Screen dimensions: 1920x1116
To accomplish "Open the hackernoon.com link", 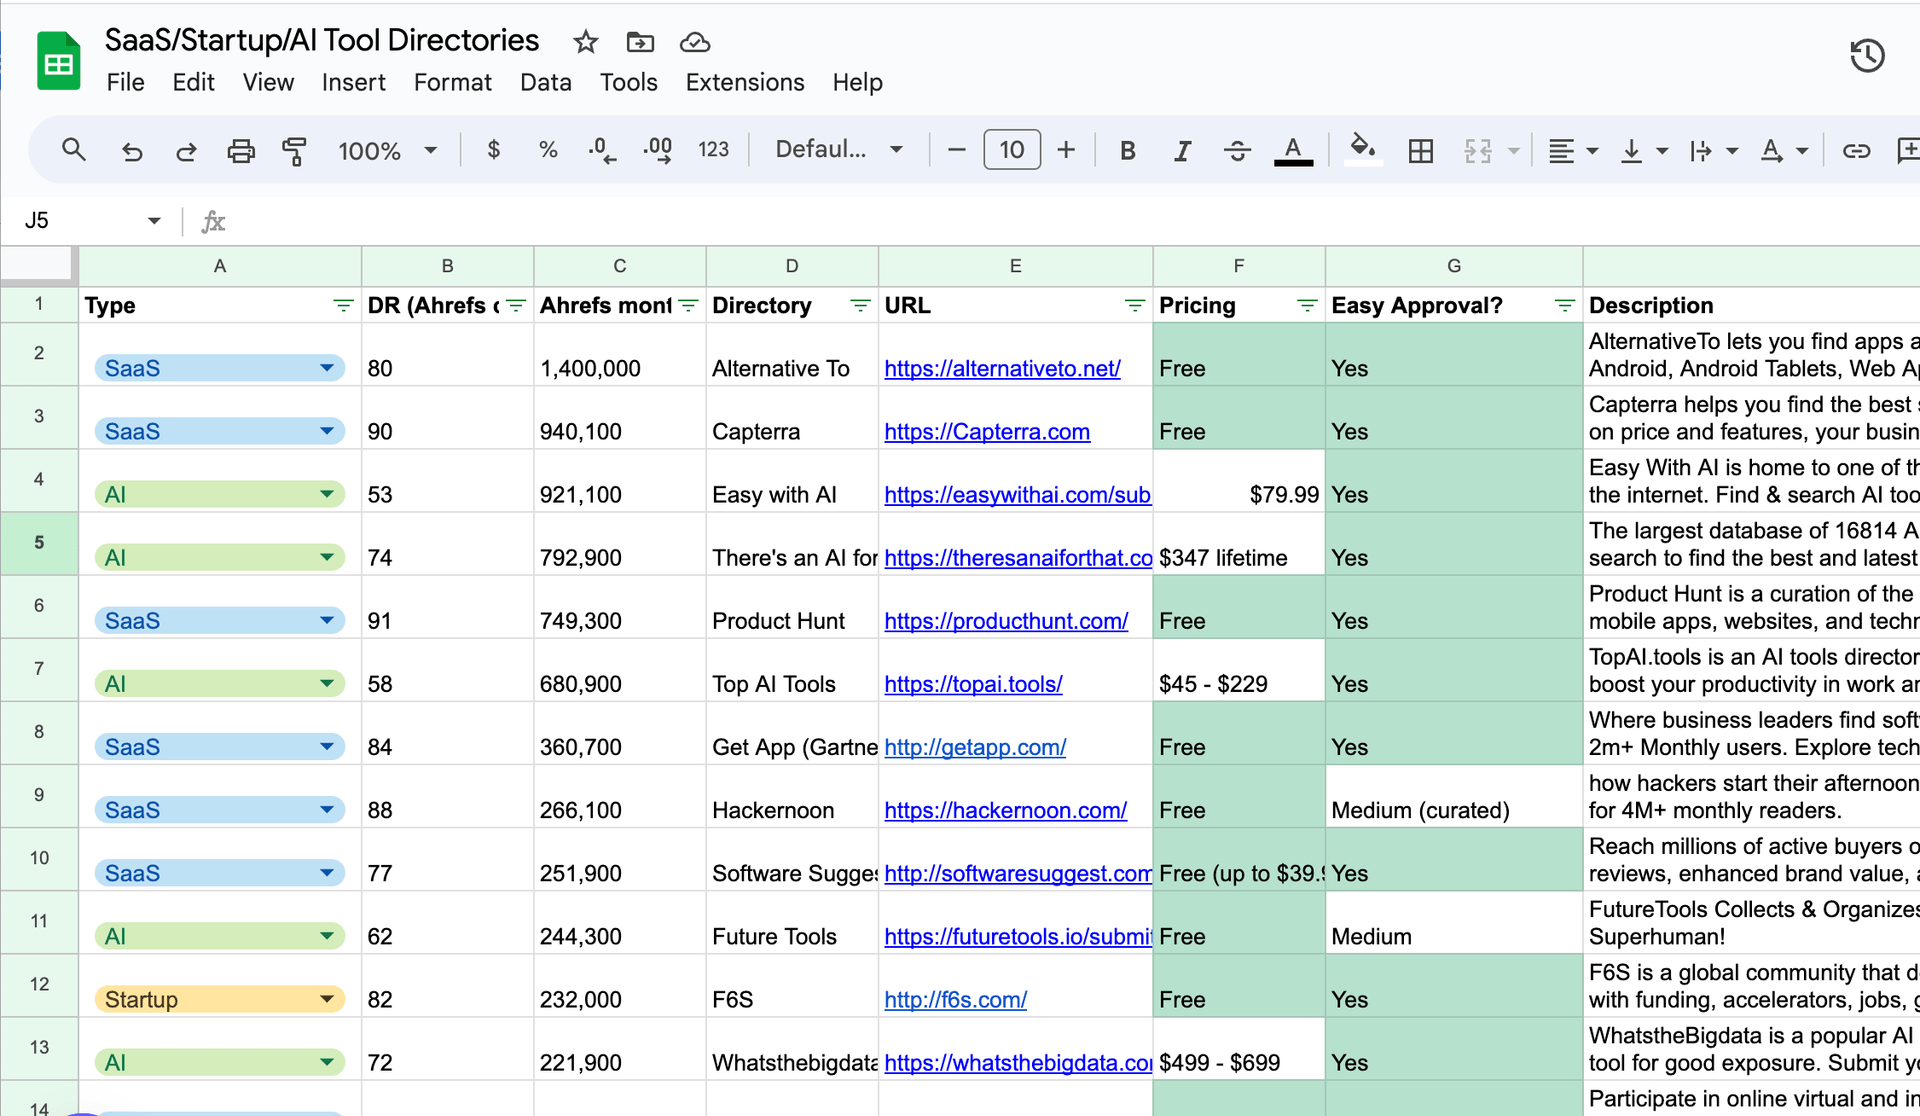I will coord(1005,810).
